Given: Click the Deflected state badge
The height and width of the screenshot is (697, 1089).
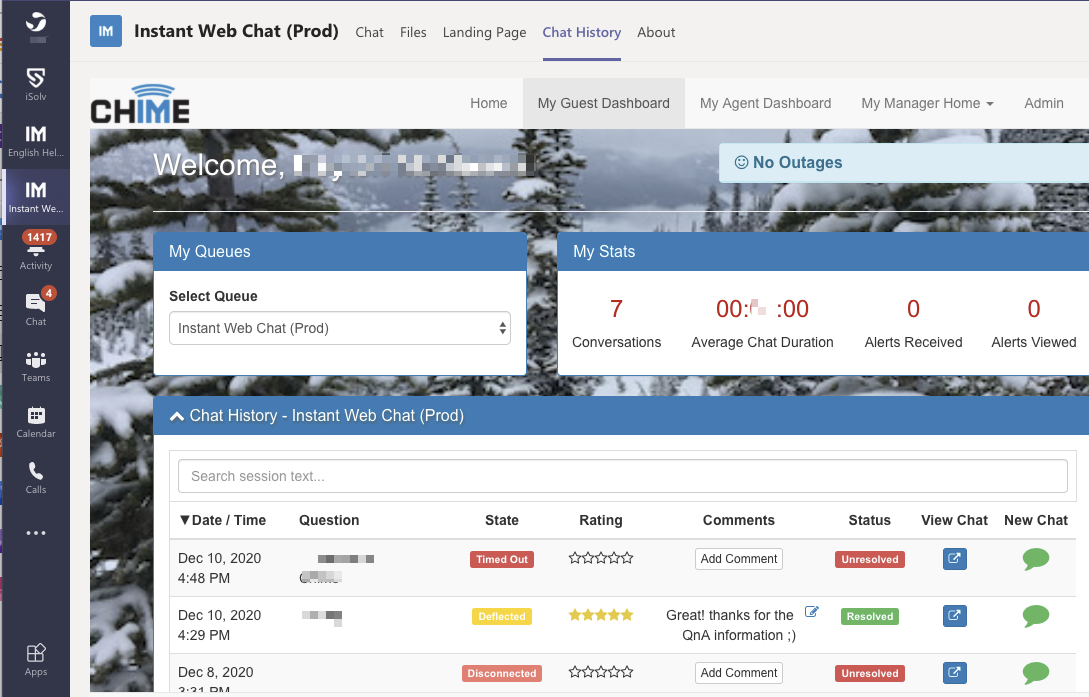Looking at the screenshot, I should (x=501, y=616).
